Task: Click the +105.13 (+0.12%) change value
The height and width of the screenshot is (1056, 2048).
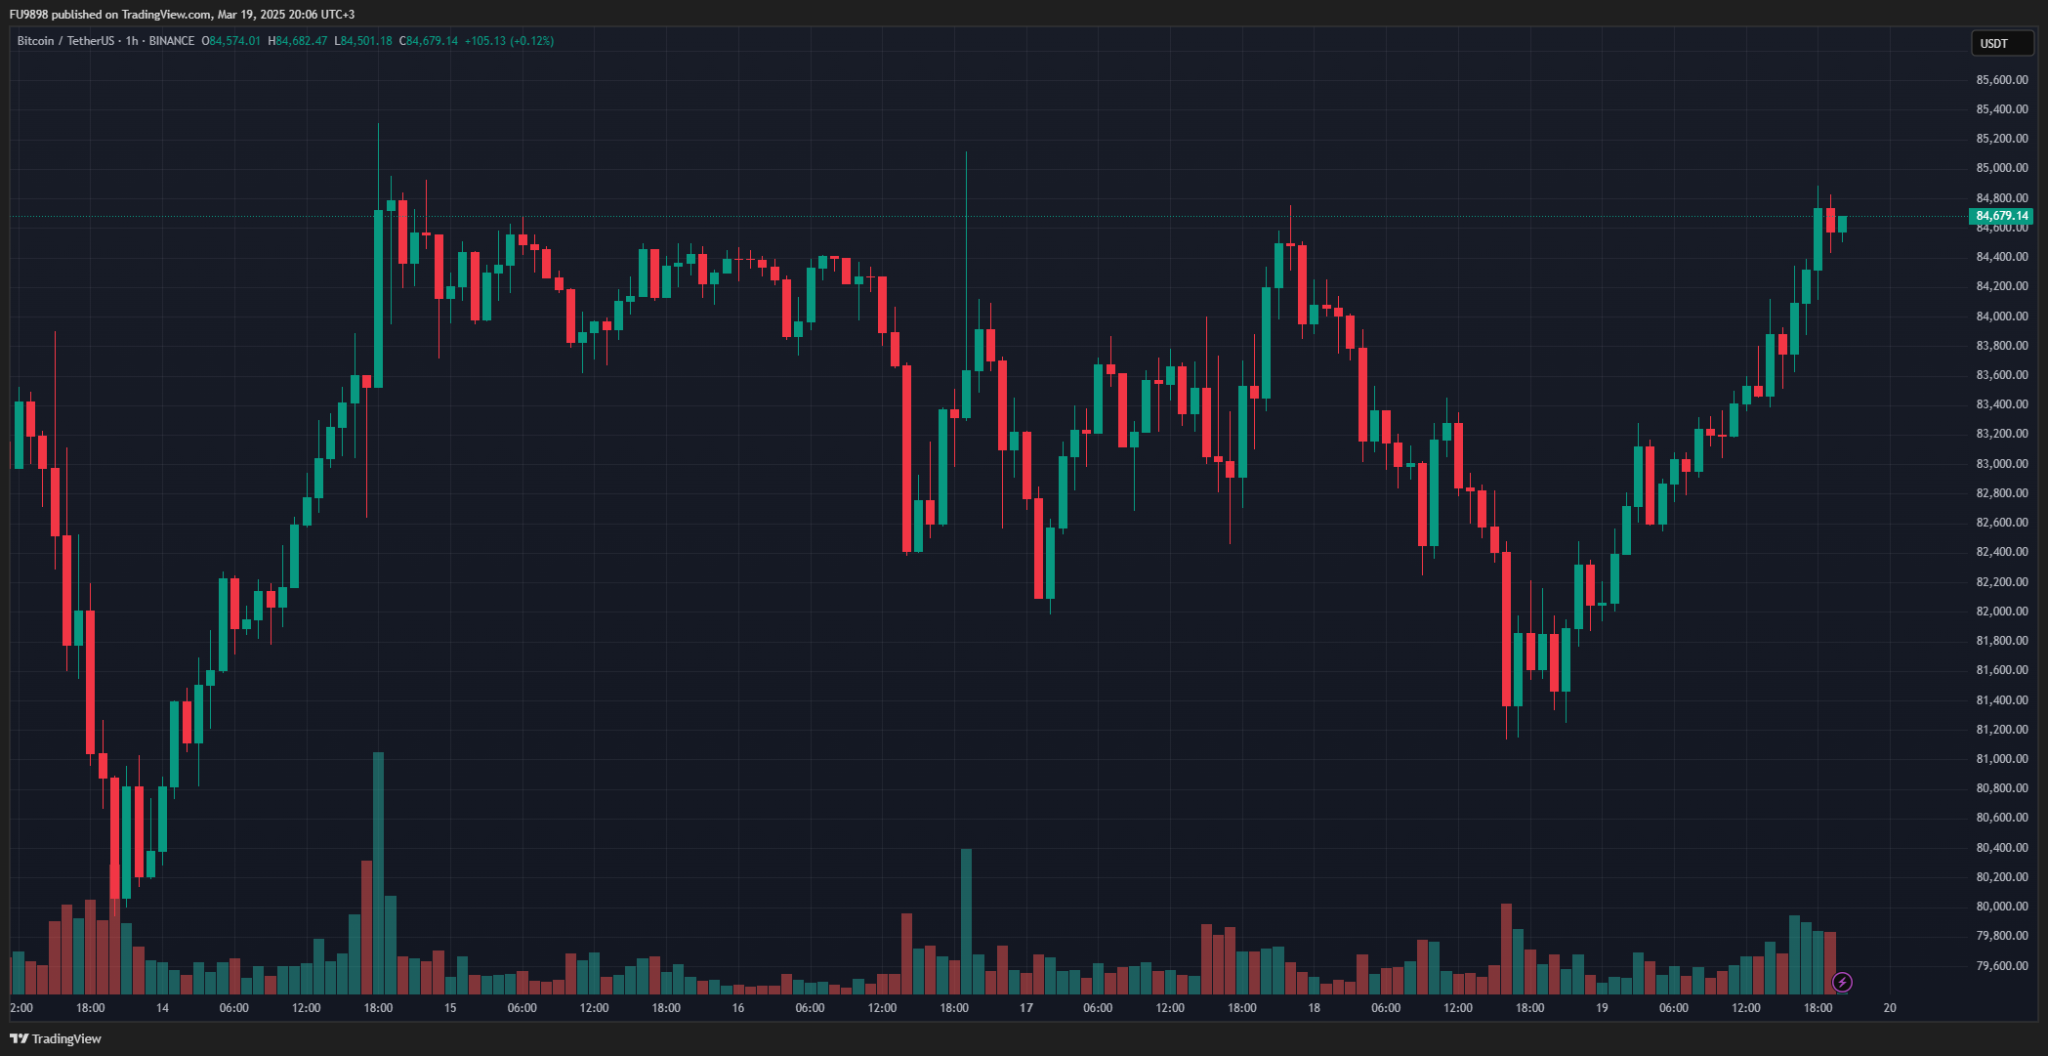Action: point(509,41)
